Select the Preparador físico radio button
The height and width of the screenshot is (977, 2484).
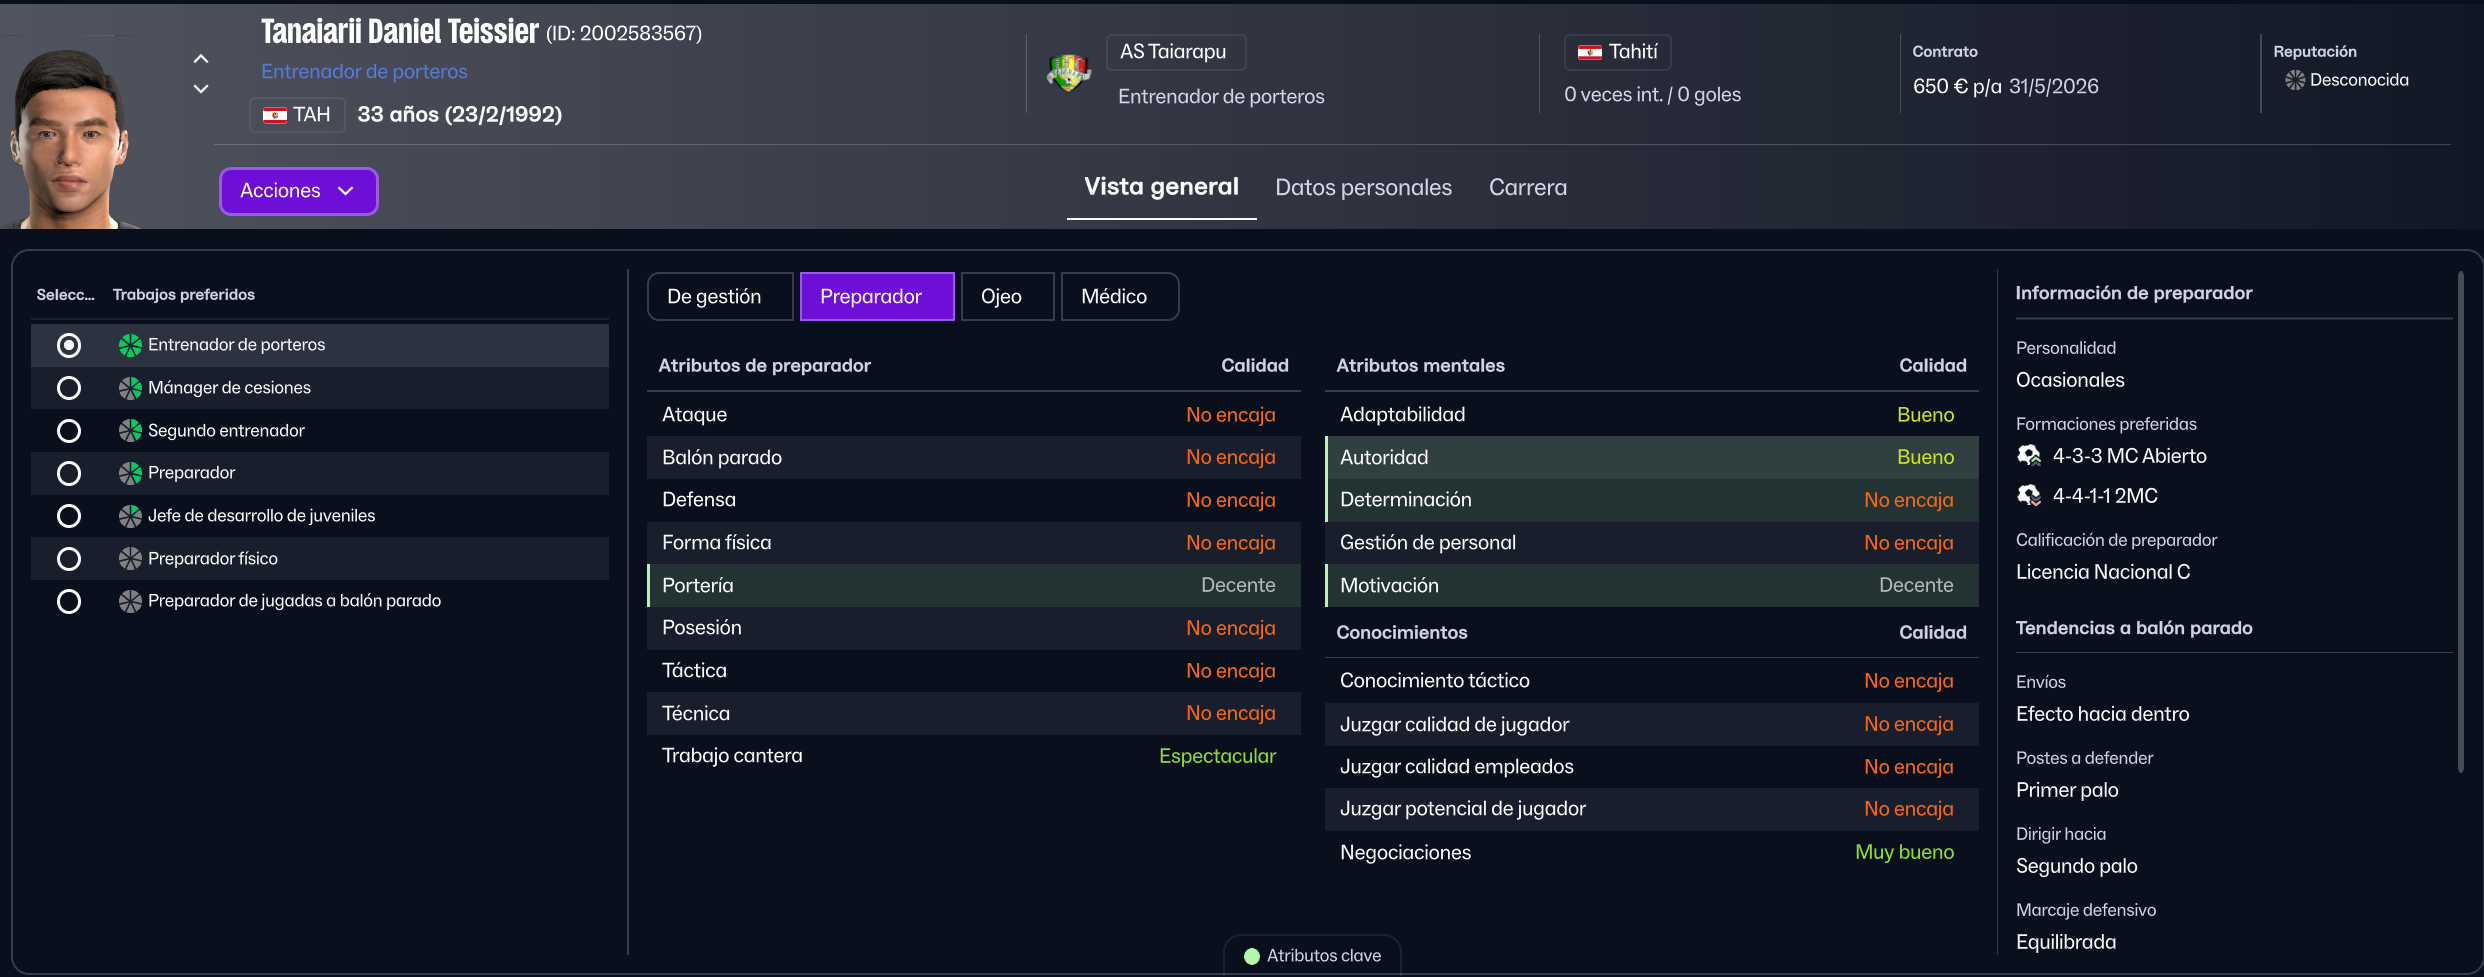point(69,559)
